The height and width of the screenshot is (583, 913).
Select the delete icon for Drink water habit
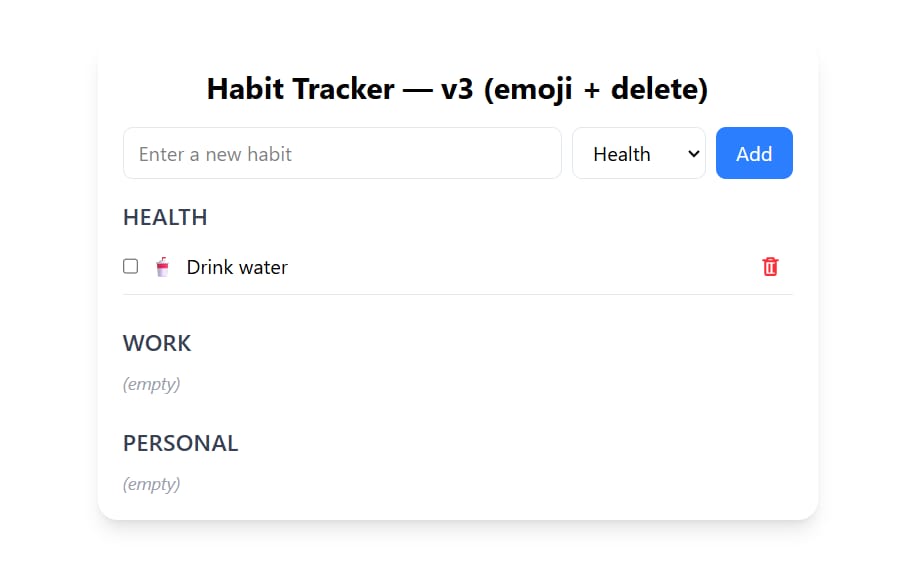click(x=770, y=266)
